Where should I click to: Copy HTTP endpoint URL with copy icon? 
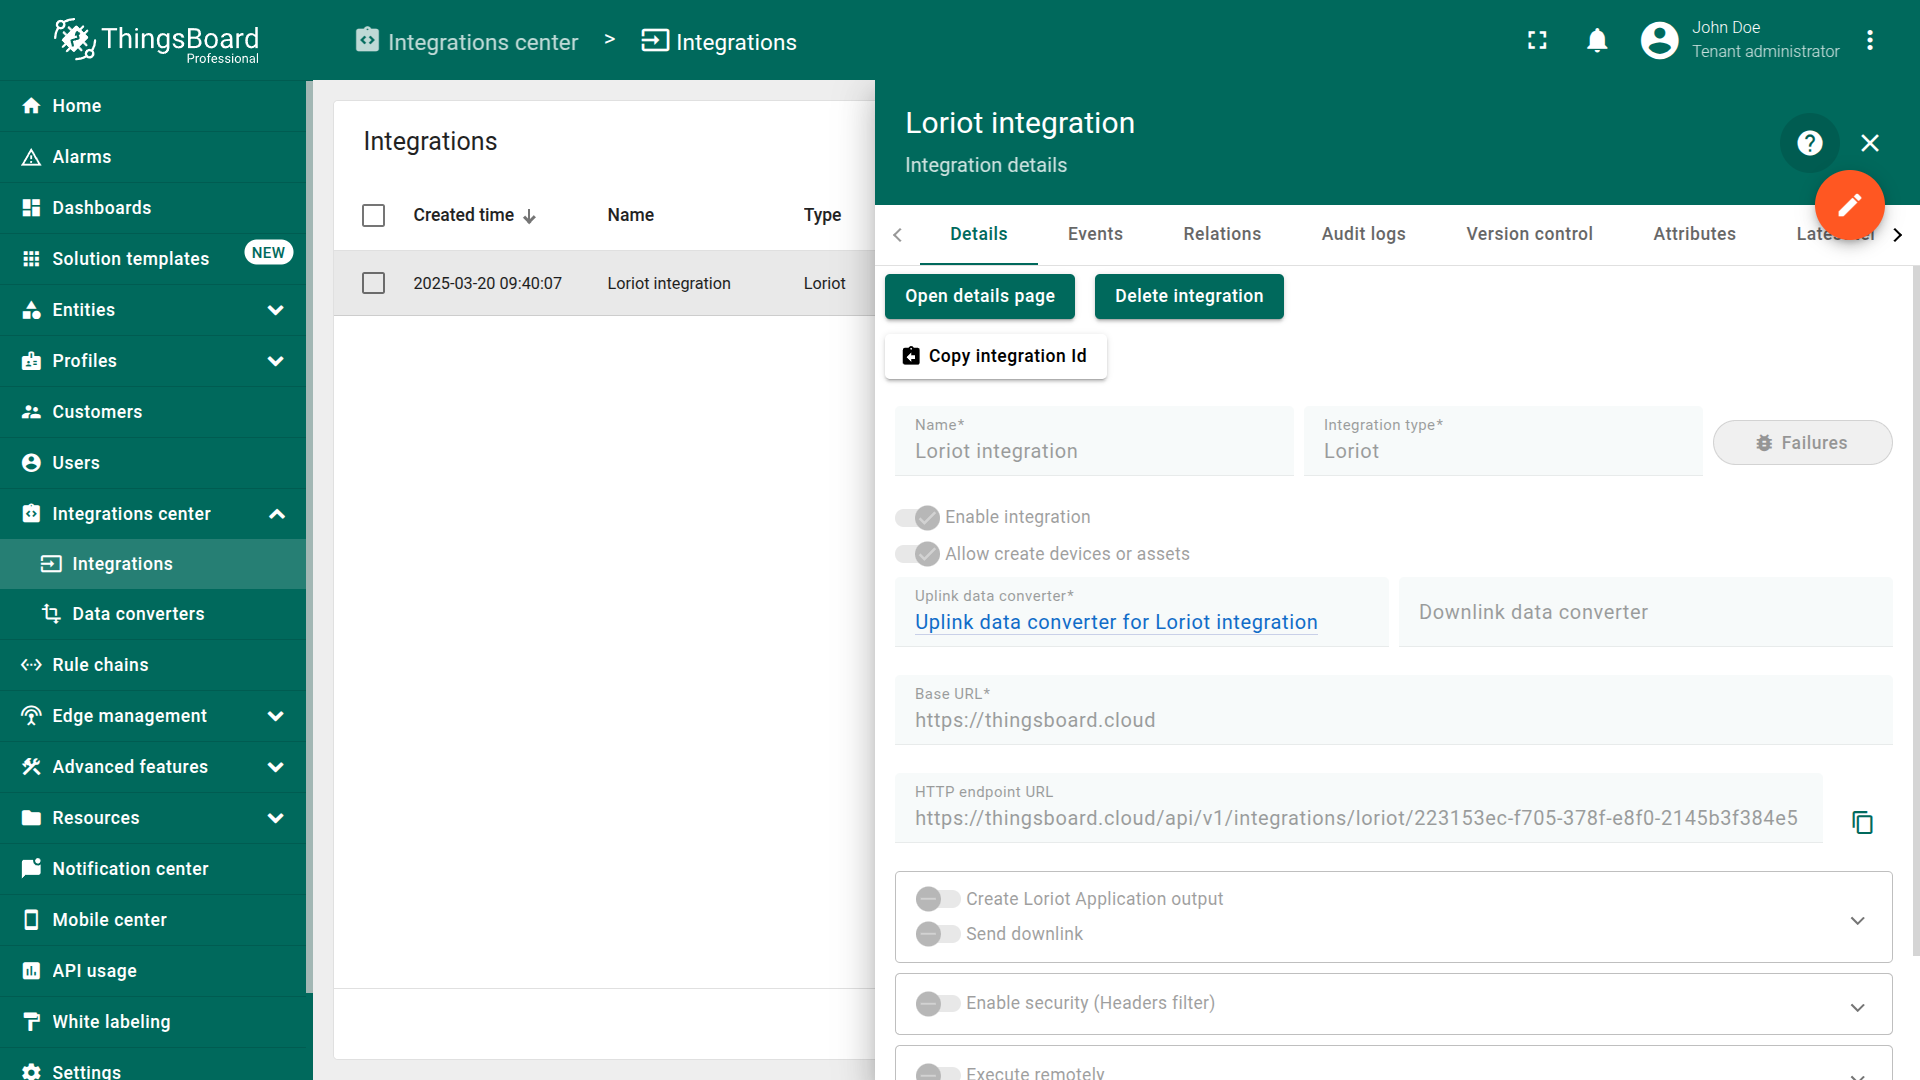point(1861,822)
